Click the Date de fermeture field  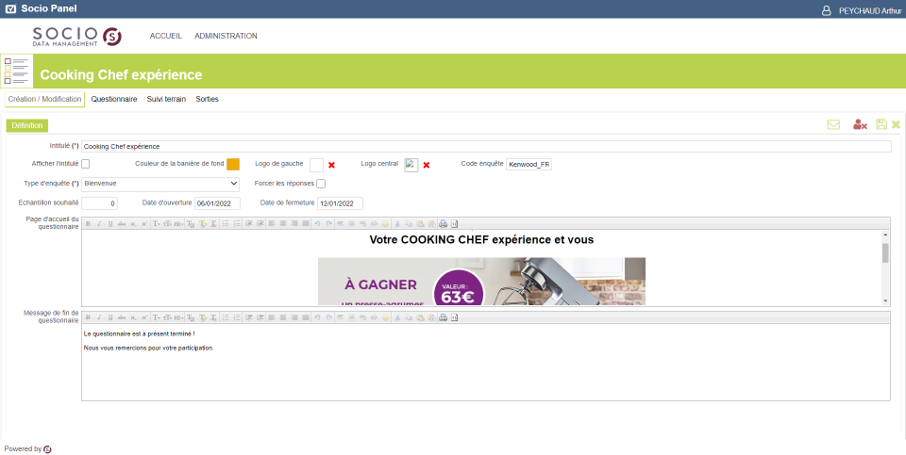(x=340, y=204)
